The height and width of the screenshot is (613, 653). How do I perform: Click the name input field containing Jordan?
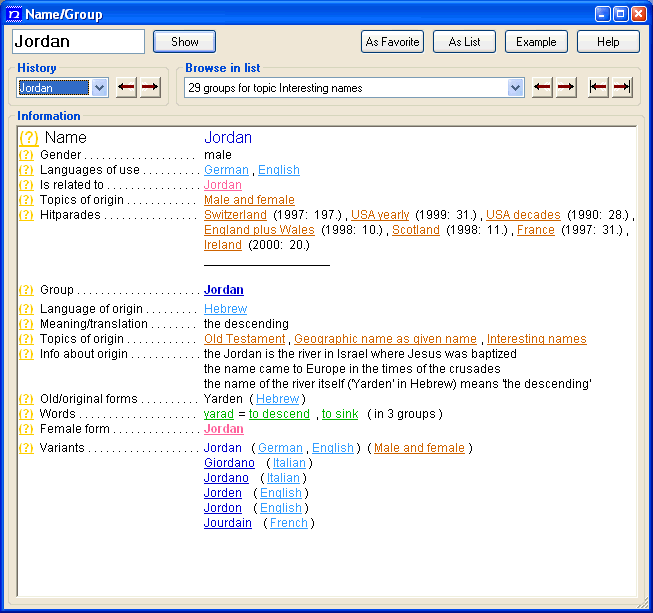(x=78, y=42)
